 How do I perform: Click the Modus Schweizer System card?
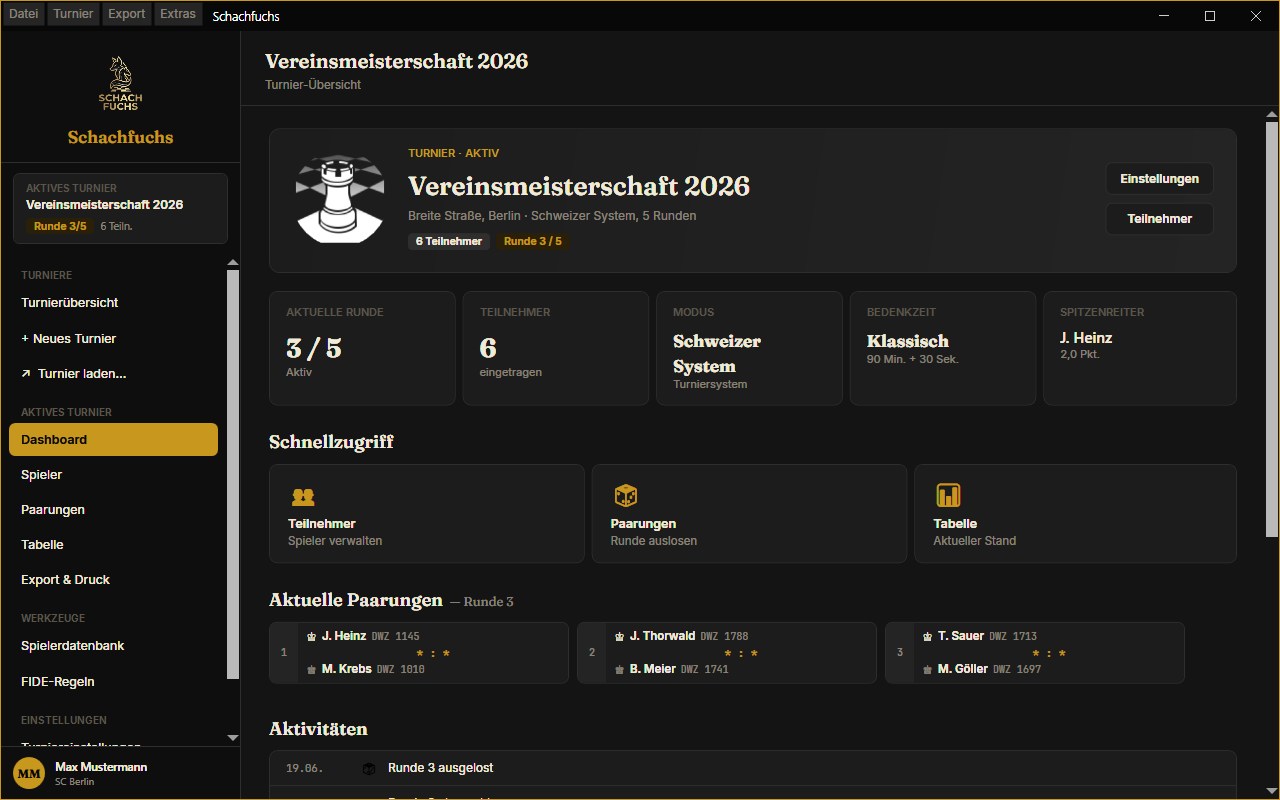point(749,348)
